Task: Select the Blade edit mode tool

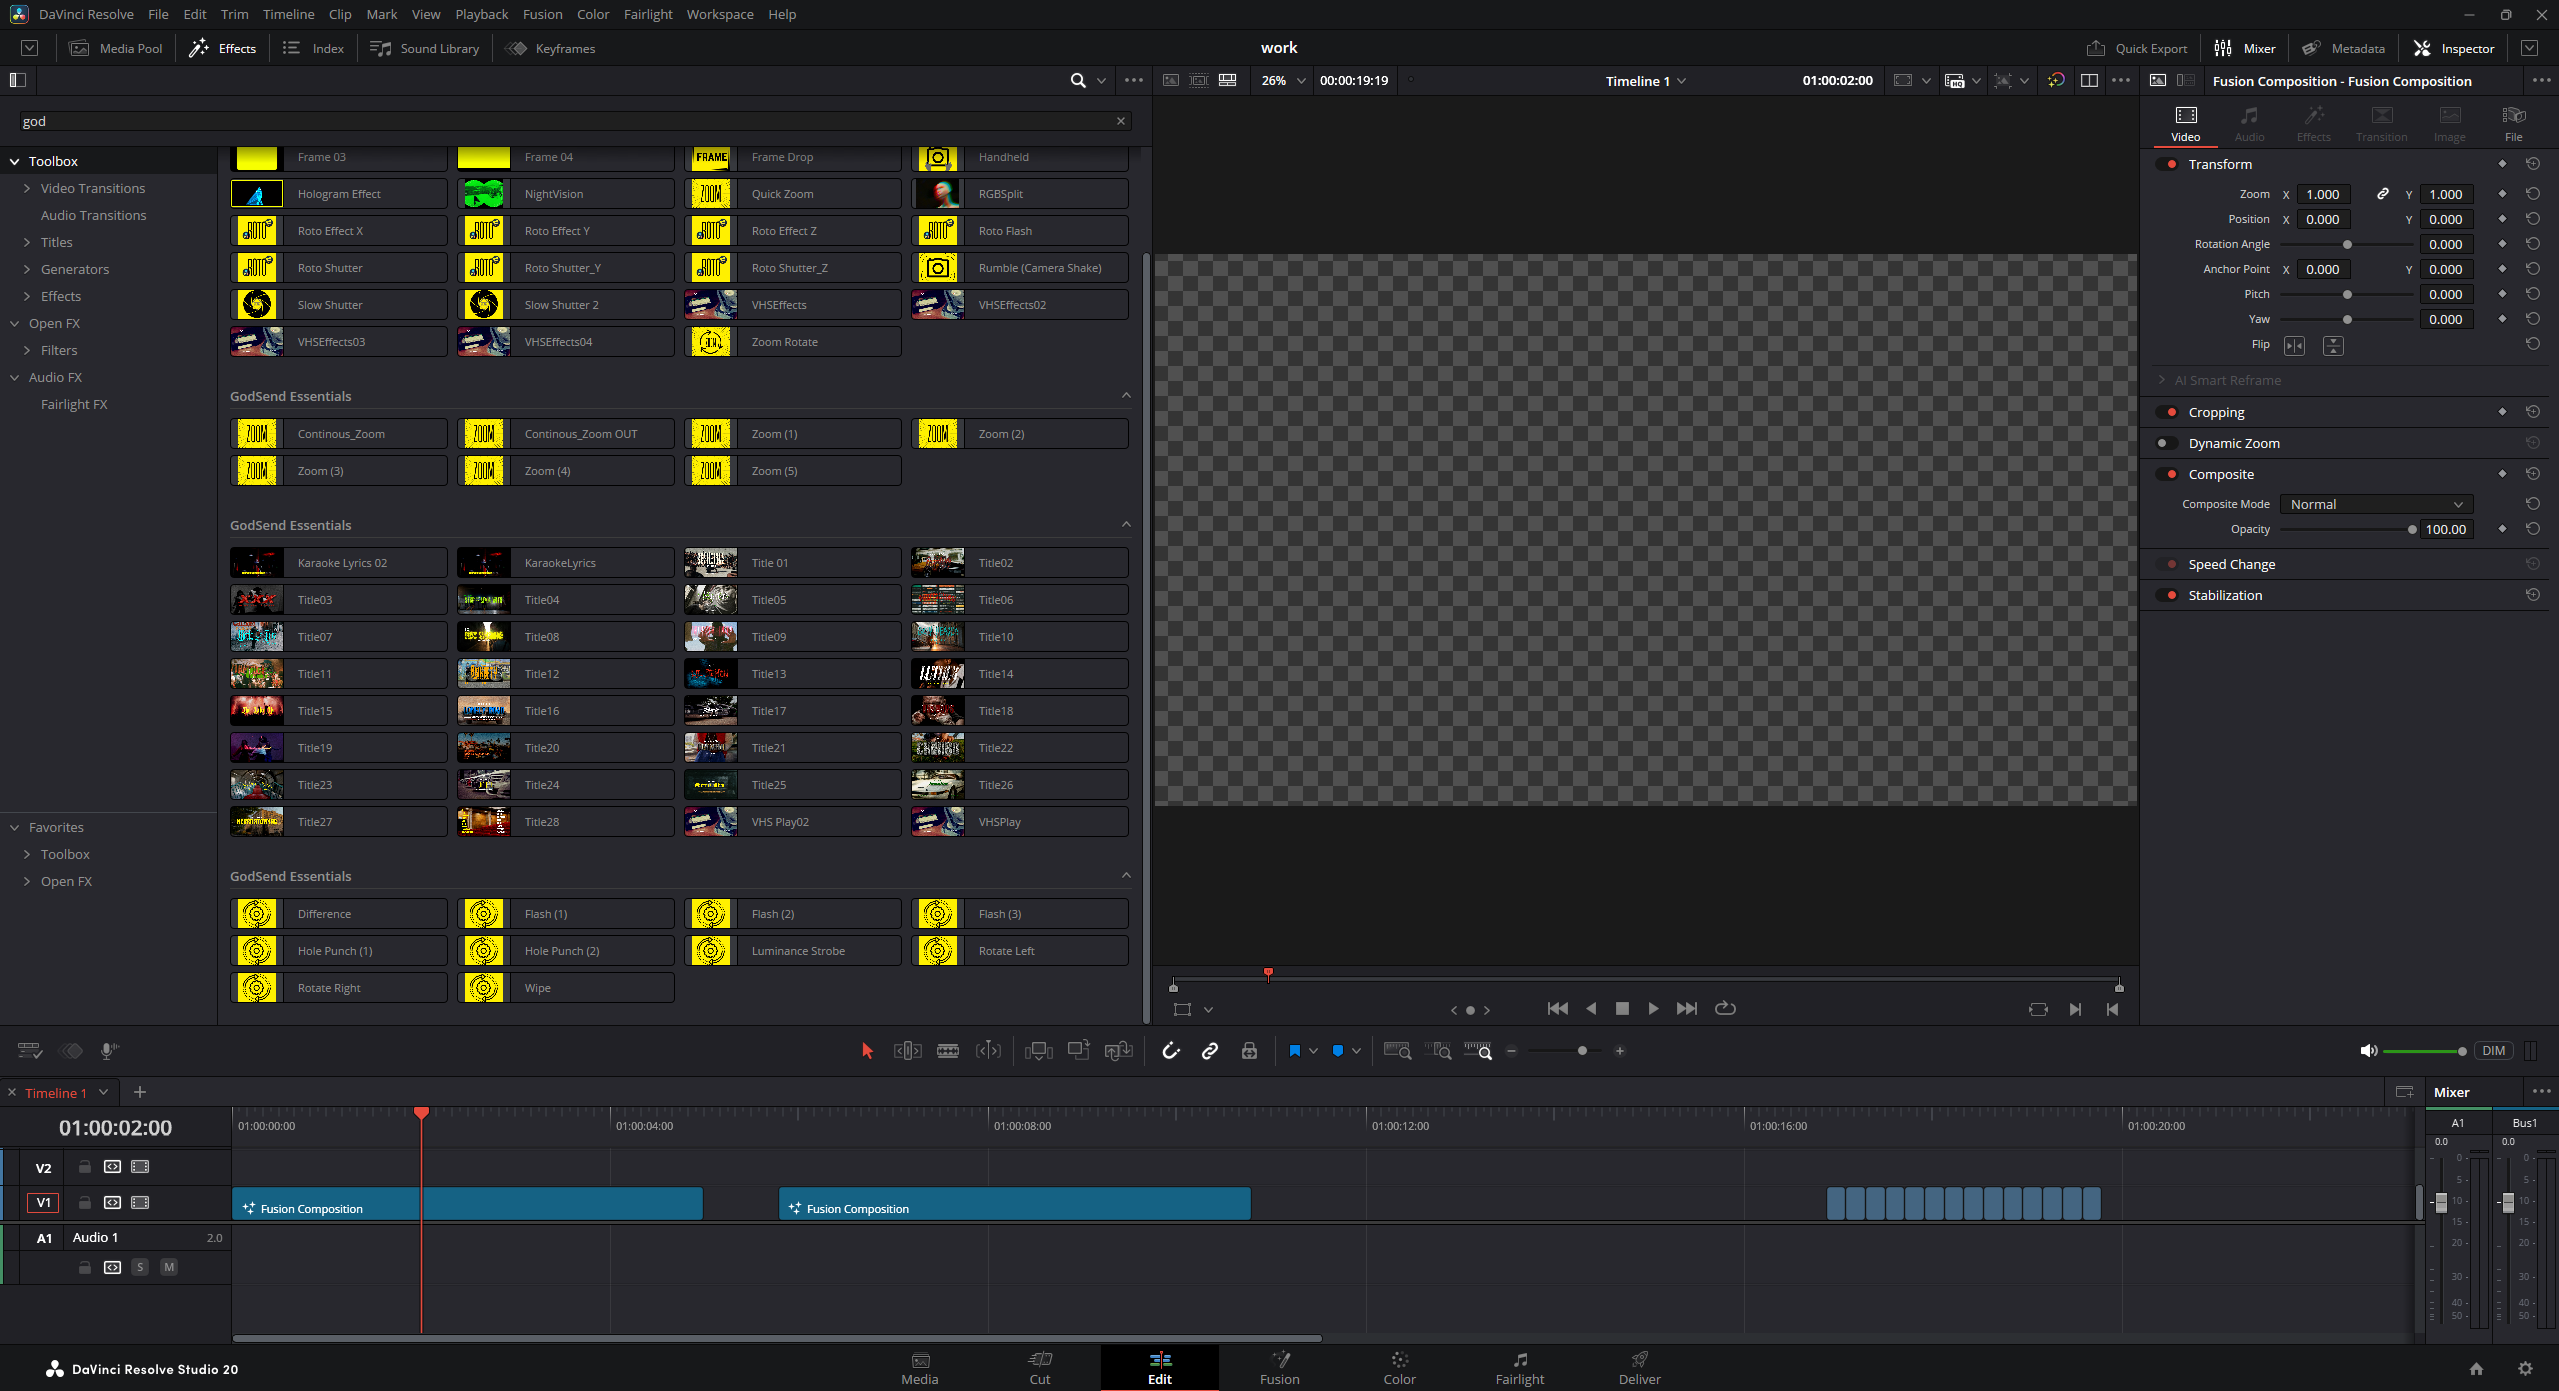Action: (x=946, y=1050)
